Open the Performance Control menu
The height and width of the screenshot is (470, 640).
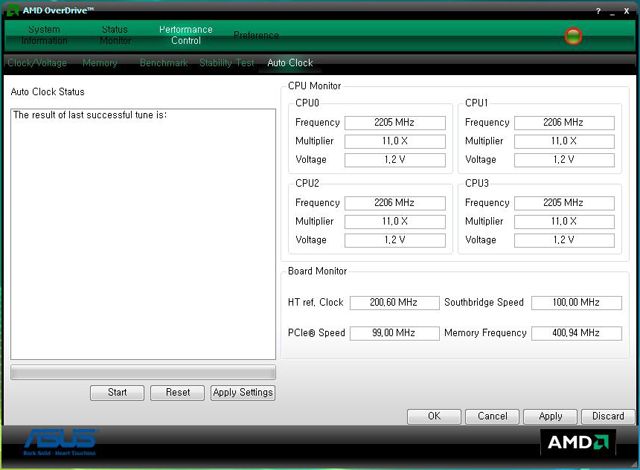pos(186,35)
